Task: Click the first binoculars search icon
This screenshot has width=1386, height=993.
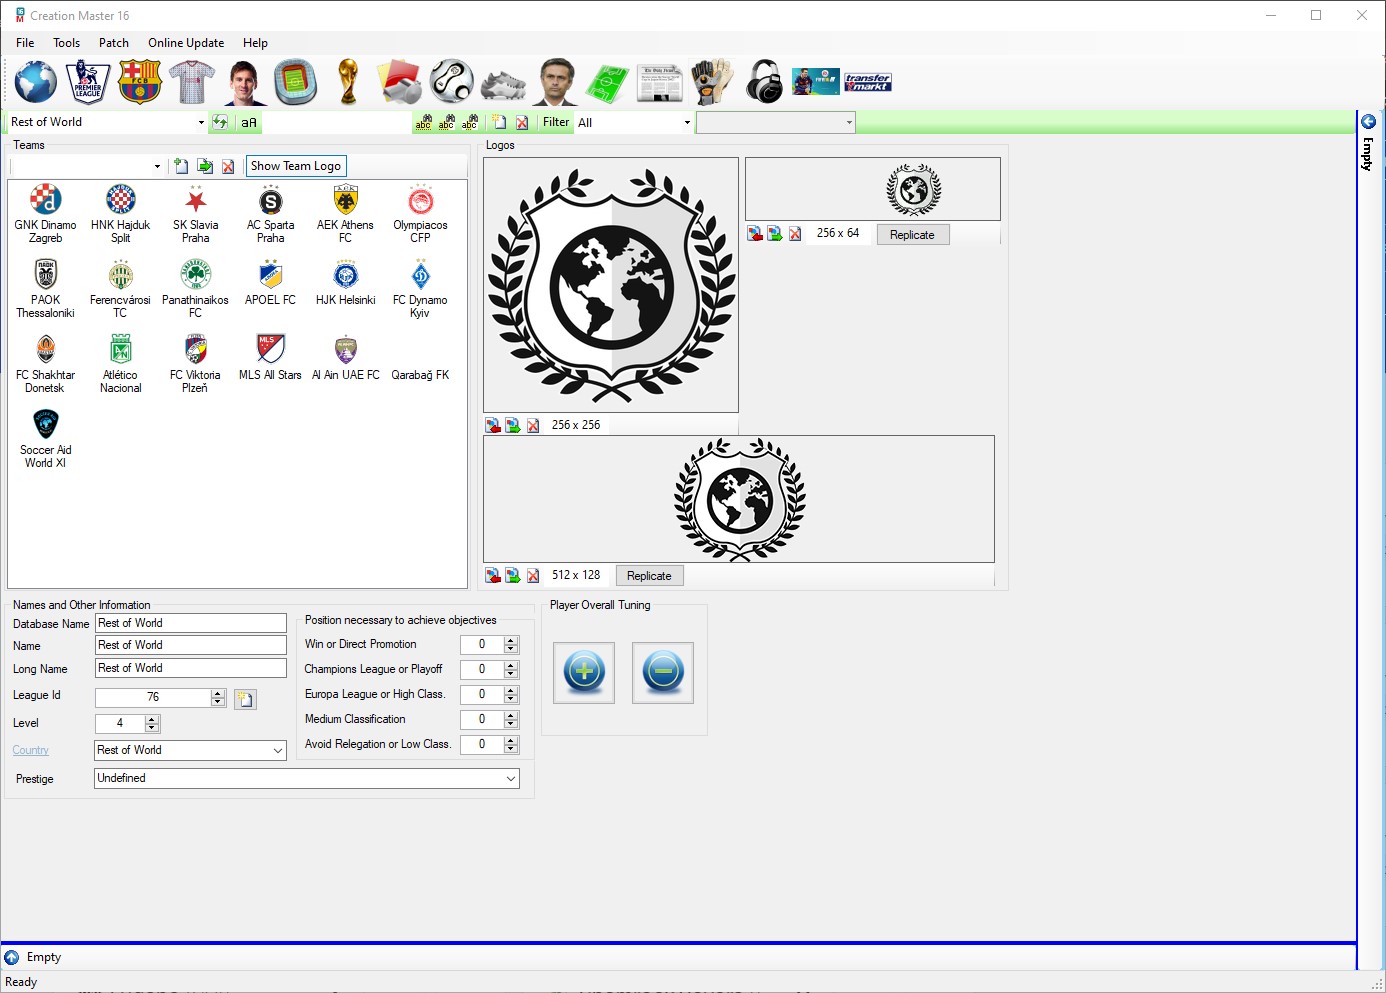Action: [x=424, y=122]
